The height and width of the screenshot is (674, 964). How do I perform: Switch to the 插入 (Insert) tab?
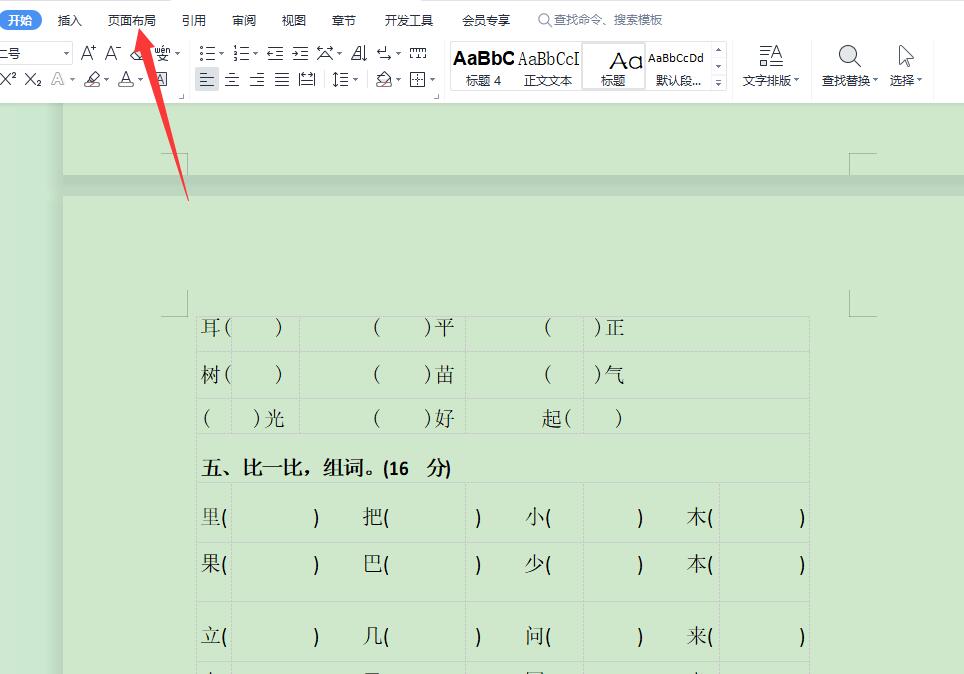[70, 20]
